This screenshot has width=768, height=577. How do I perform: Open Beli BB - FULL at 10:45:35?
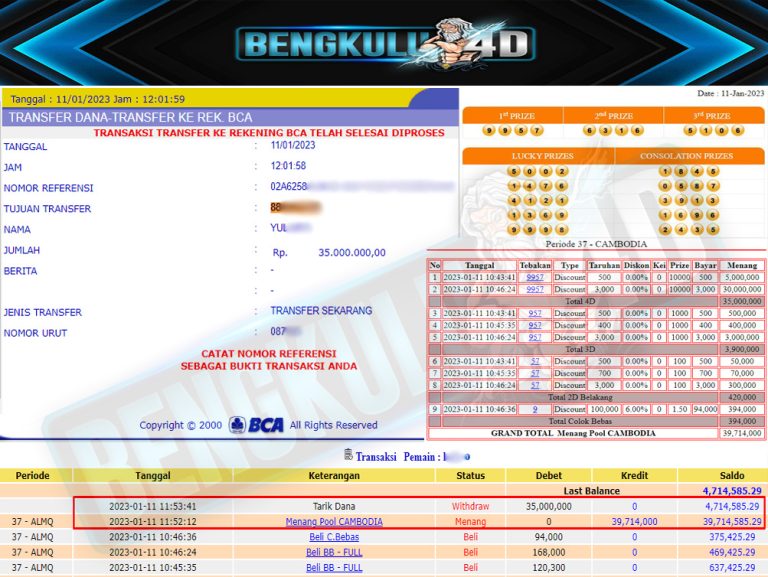click(334, 567)
